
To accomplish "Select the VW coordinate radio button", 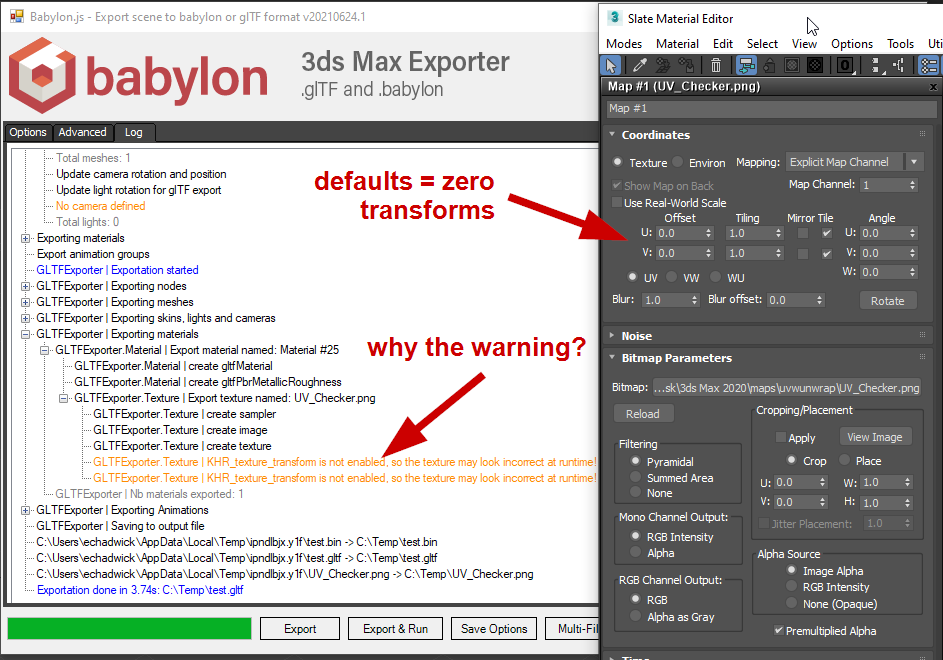I will [672, 277].
